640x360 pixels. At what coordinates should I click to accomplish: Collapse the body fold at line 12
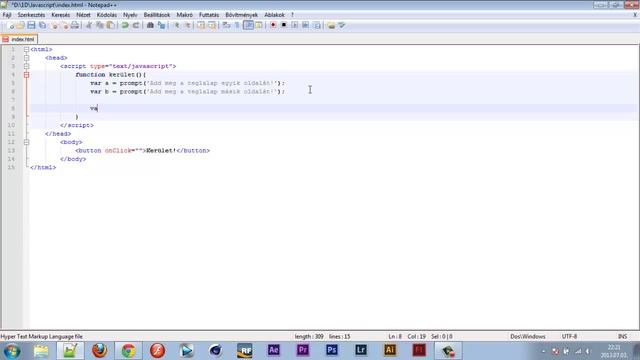coord(27,142)
